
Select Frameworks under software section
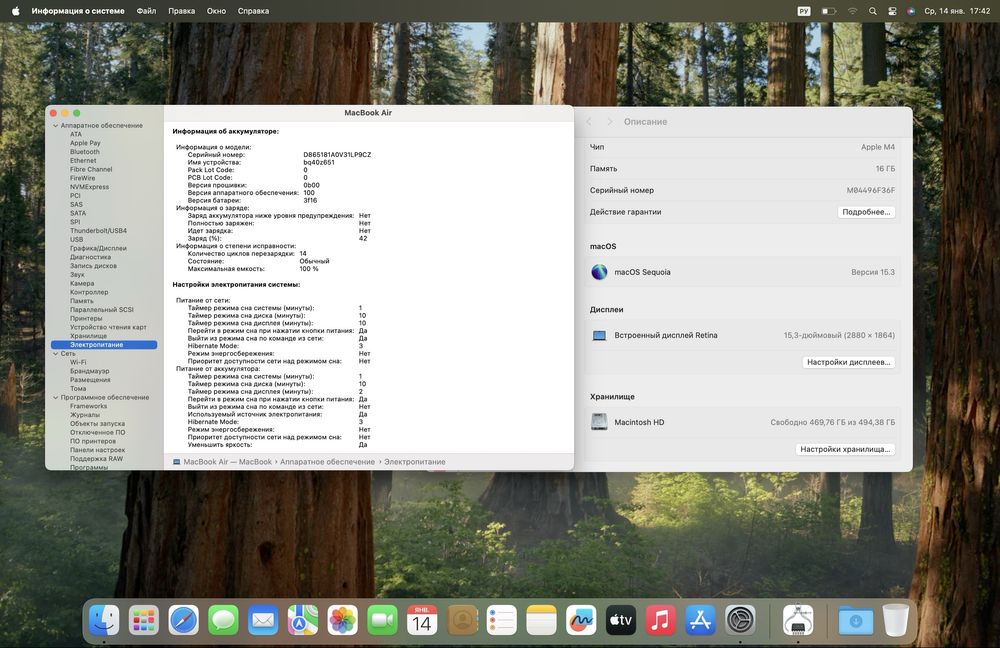(89, 406)
